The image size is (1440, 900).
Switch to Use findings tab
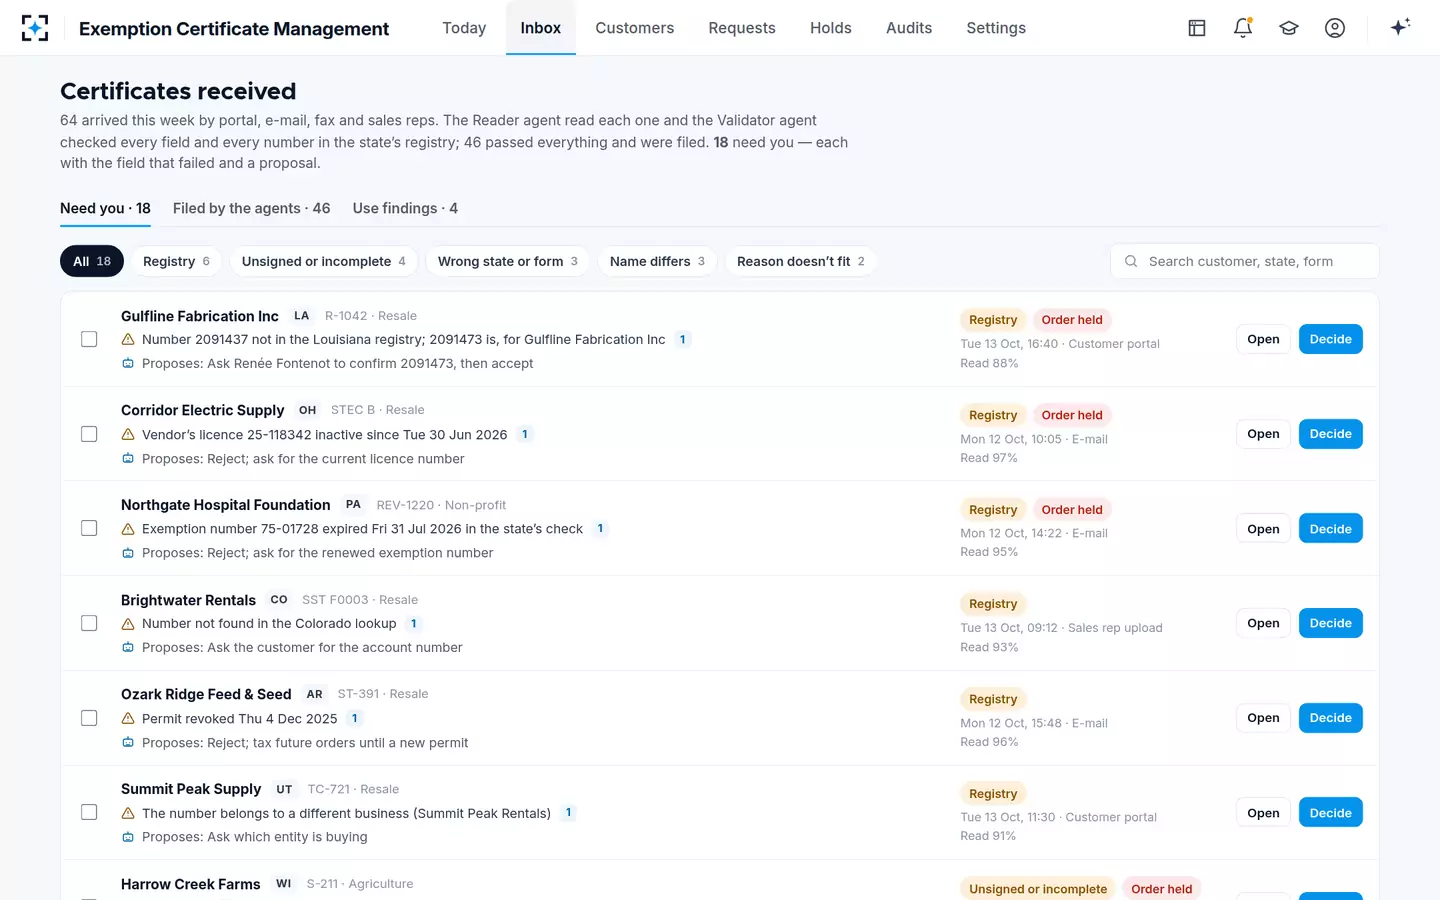[x=405, y=208]
